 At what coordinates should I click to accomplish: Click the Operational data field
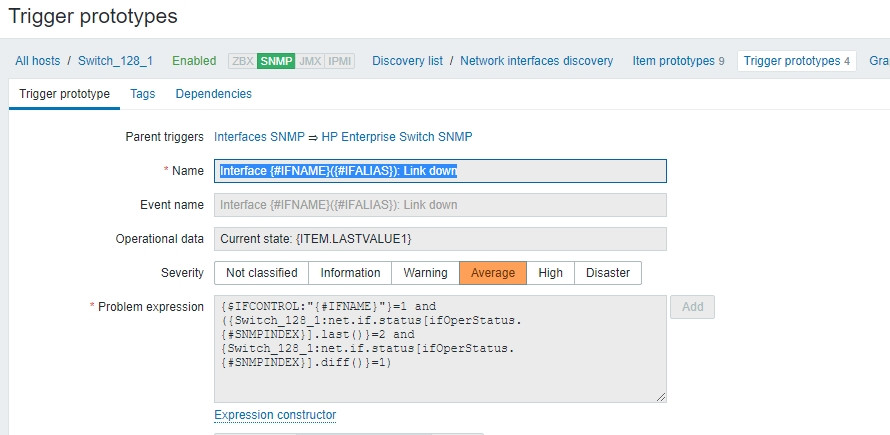pos(440,239)
